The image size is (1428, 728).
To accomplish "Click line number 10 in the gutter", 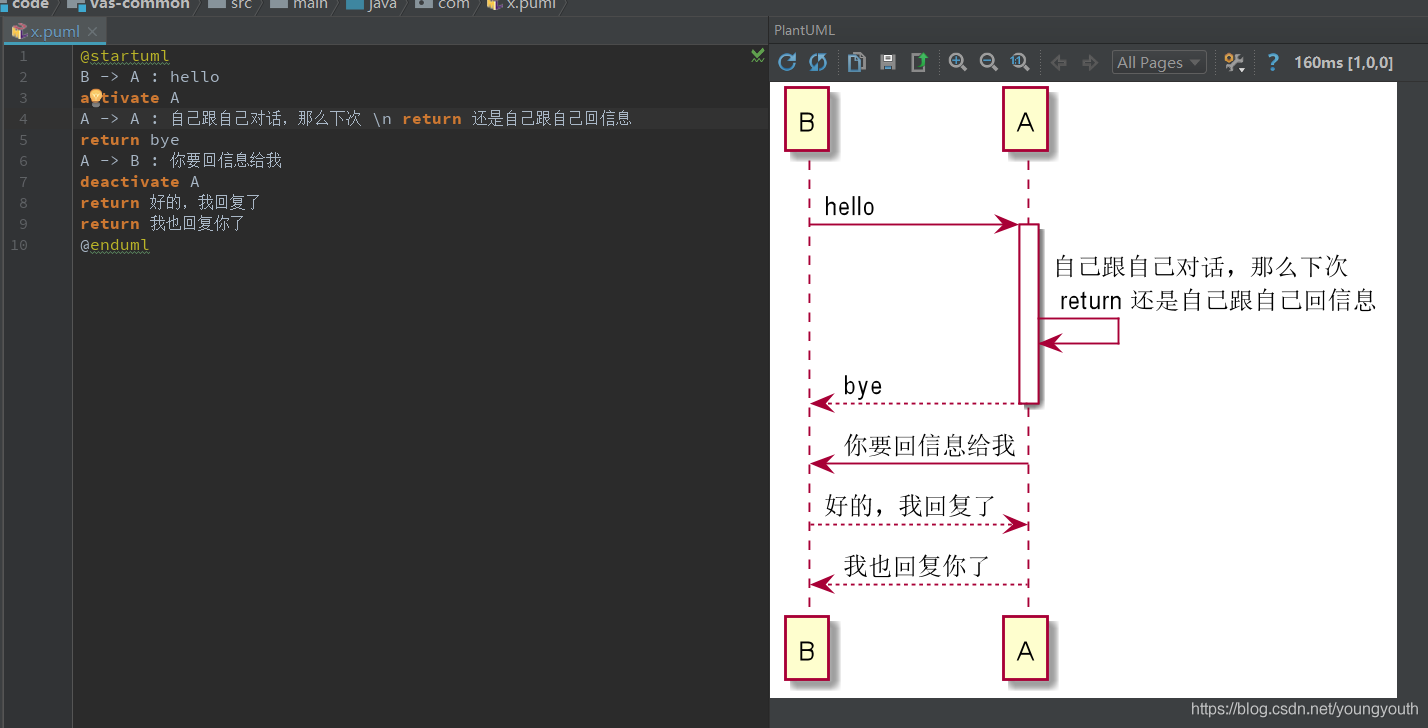I will click(x=19, y=245).
